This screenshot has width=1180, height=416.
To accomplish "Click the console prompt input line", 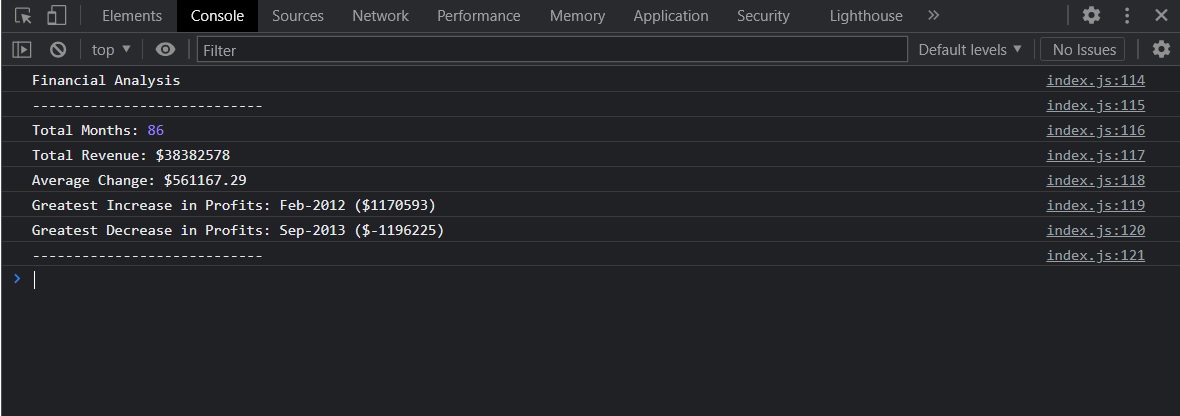I will [600, 280].
